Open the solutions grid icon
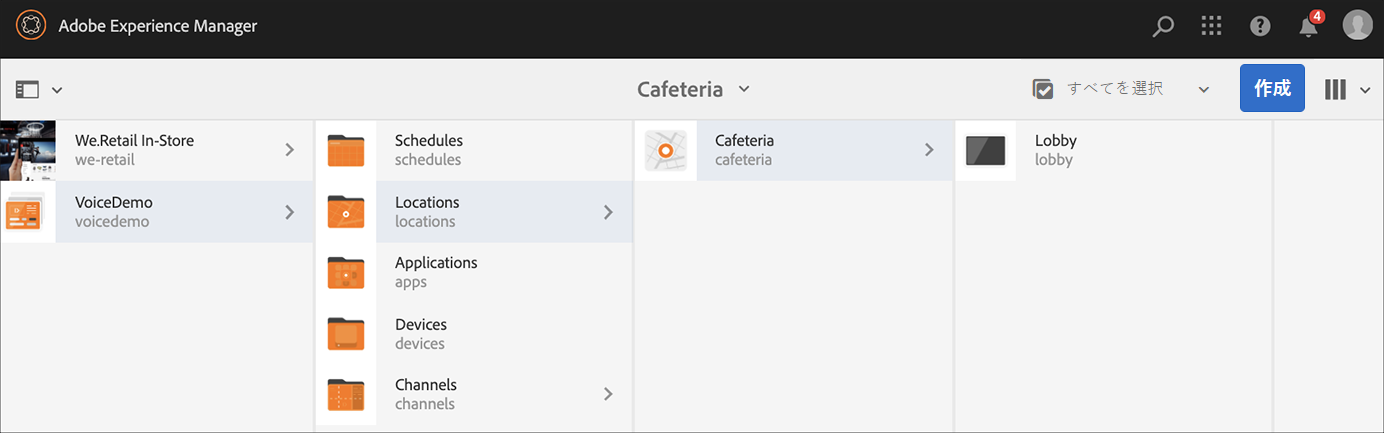 1212,27
